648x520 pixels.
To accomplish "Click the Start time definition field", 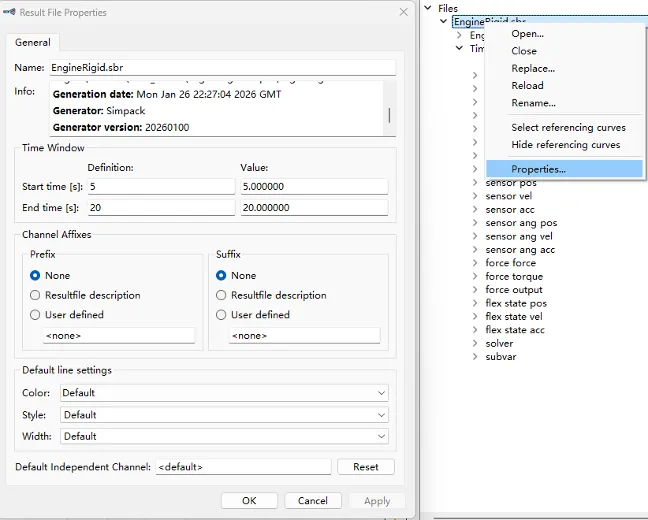I will tap(160, 187).
